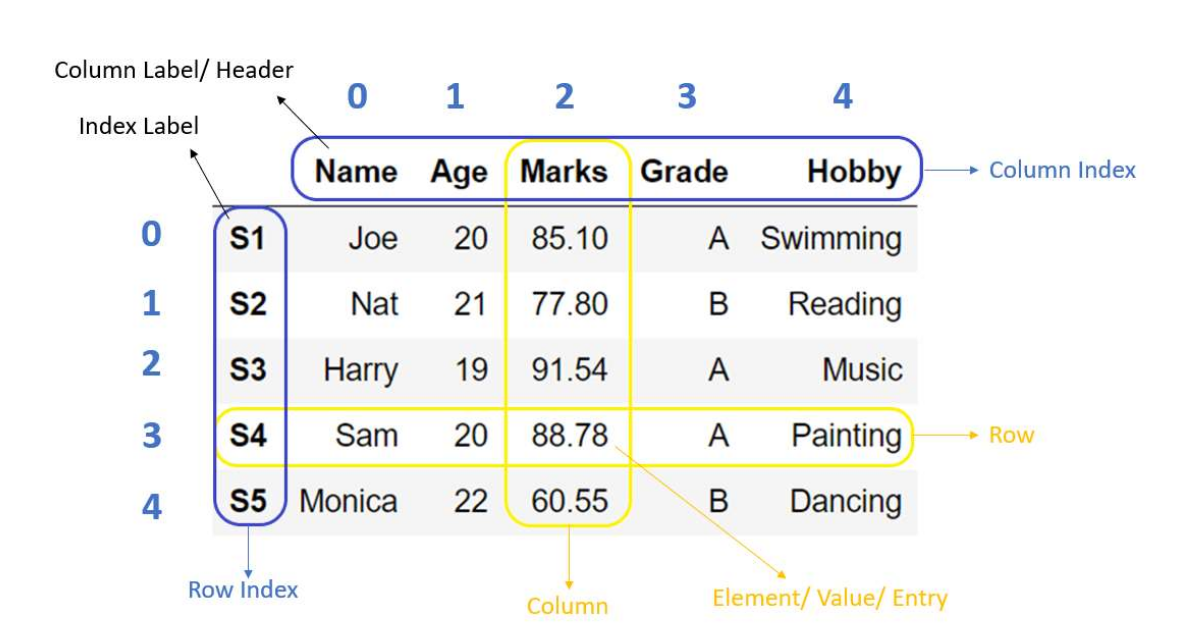Viewport: 1182px width, 632px height.
Task: Select the cell containing 88.78
Action: (569, 435)
